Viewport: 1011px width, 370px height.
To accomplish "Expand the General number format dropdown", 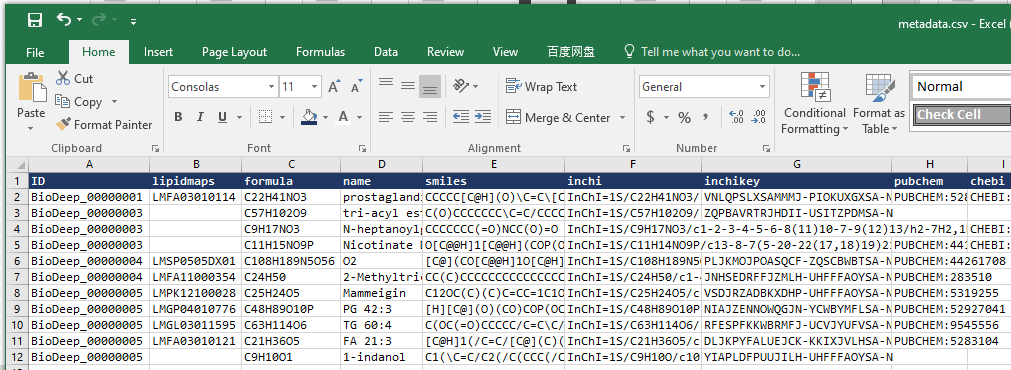I will click(763, 86).
